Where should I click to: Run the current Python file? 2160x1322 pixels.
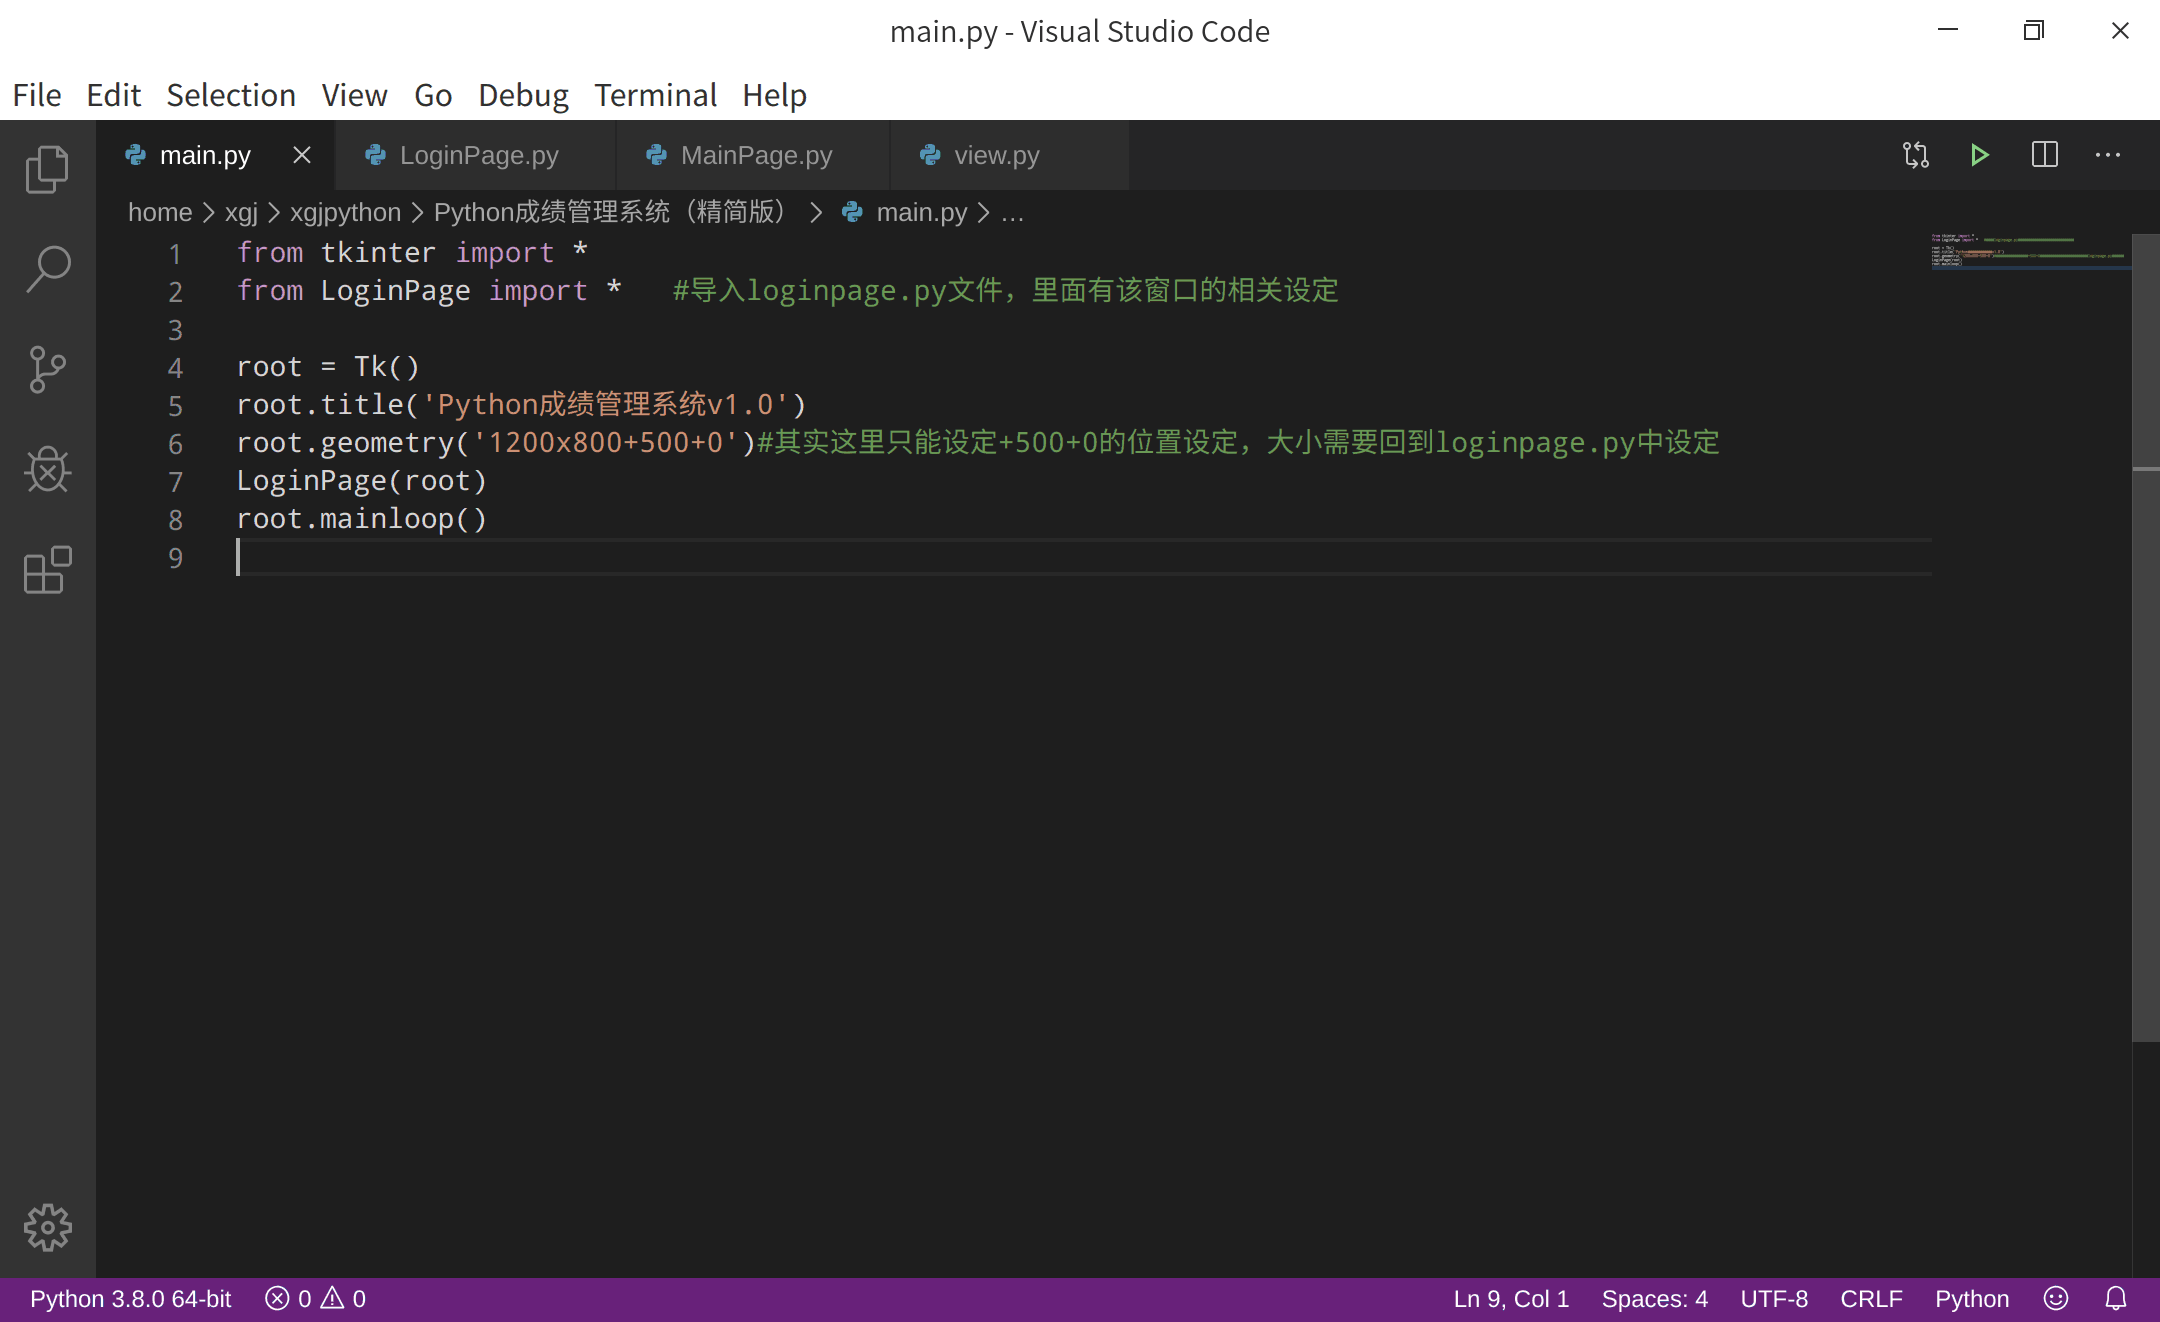point(1979,155)
